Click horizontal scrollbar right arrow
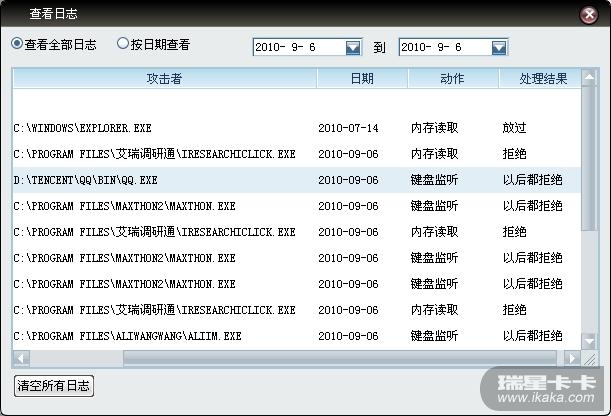 pos(572,358)
